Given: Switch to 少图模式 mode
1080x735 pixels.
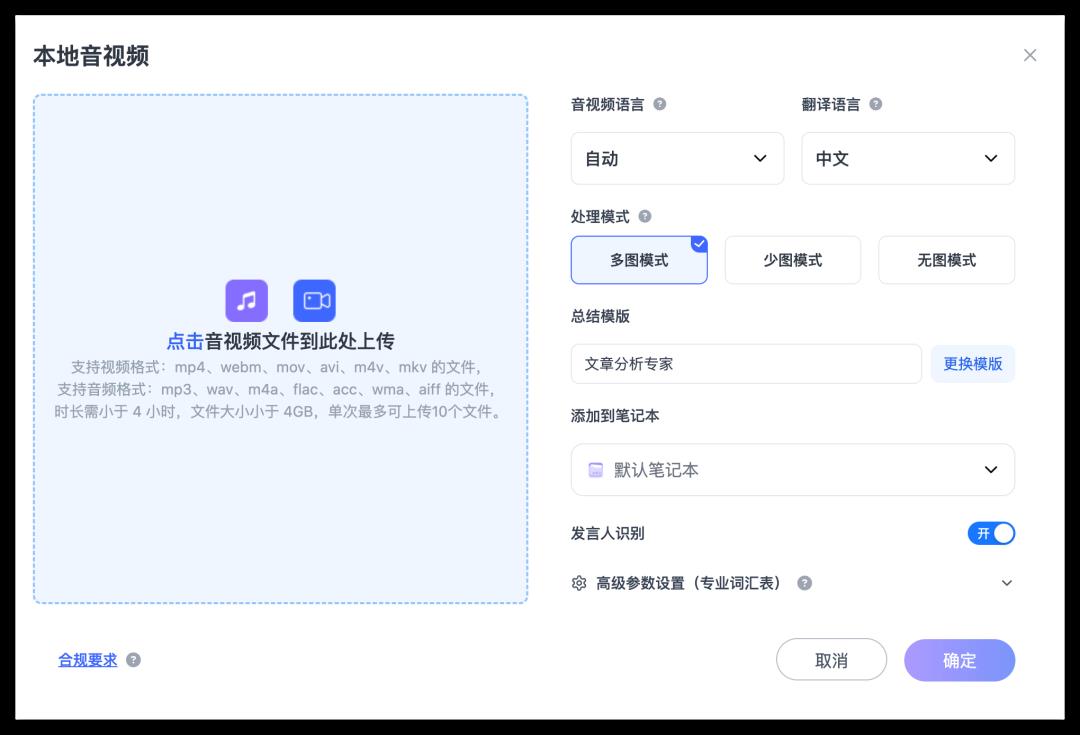Looking at the screenshot, I should click(792, 259).
